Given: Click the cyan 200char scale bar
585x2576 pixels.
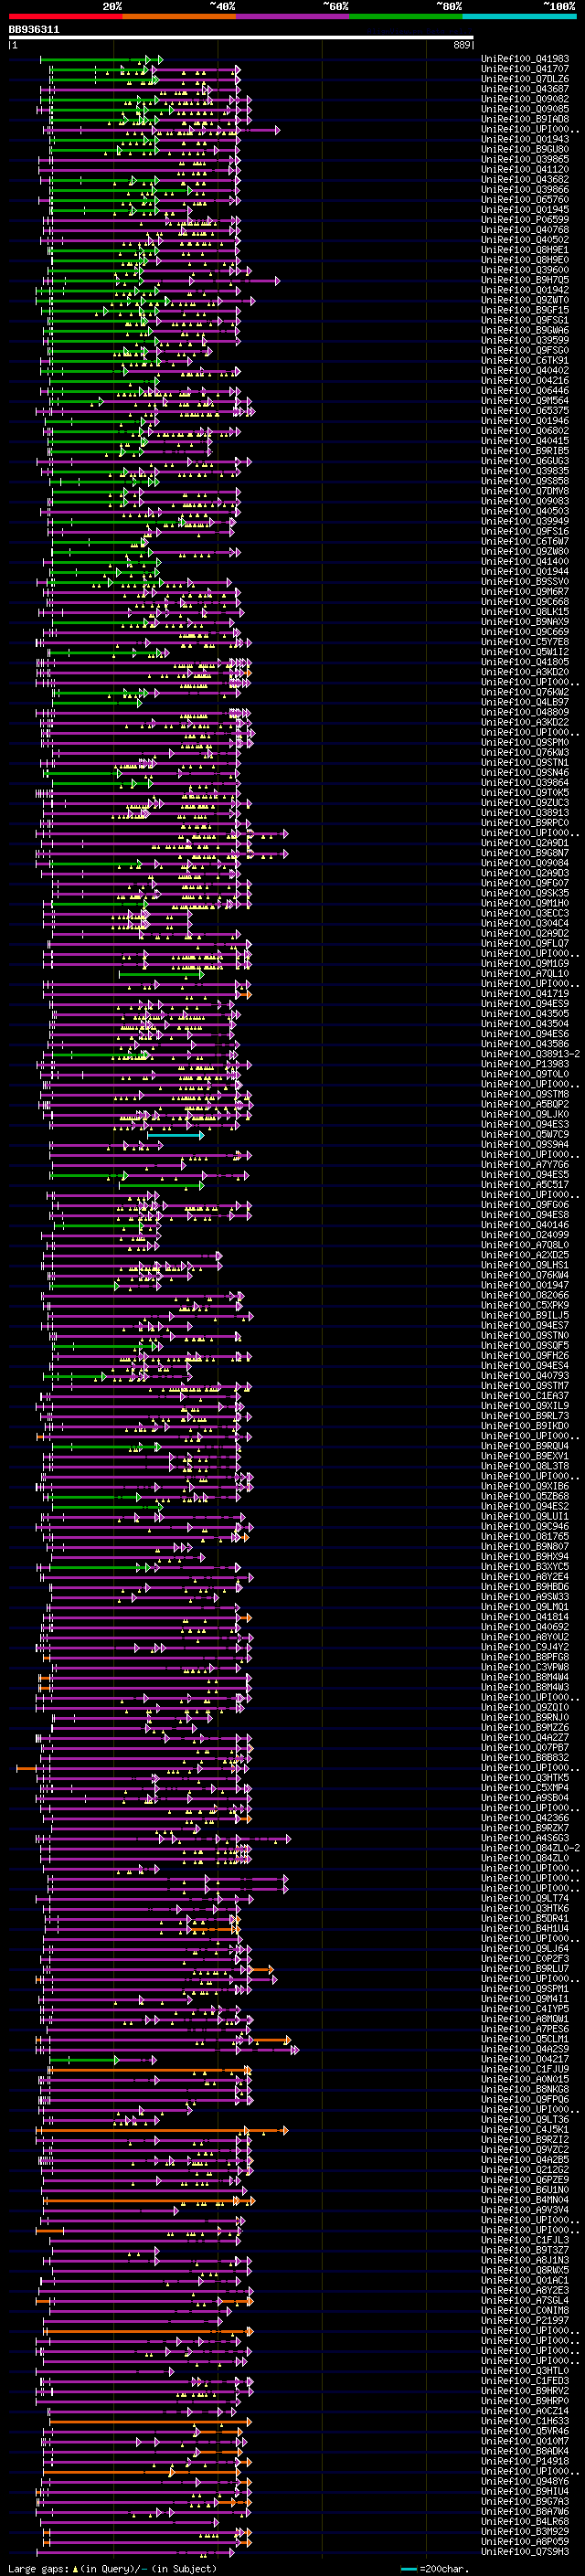Looking at the screenshot, I should (x=409, y=2568).
